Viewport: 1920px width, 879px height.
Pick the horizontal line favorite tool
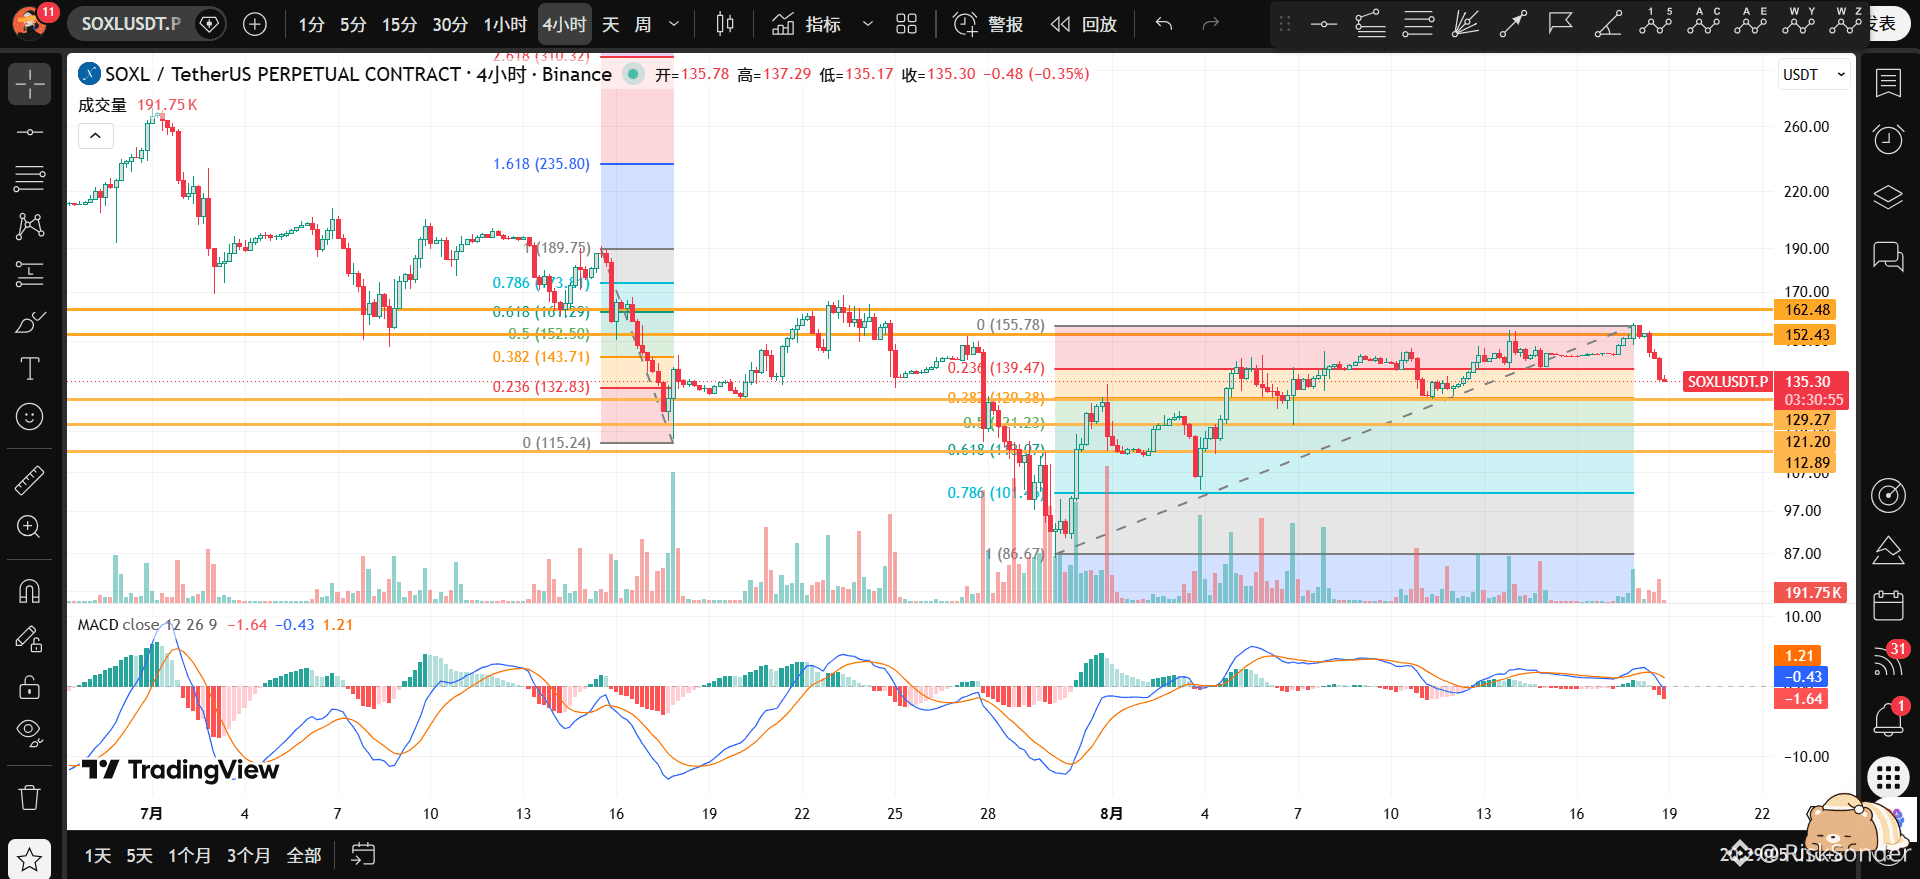[1323, 24]
